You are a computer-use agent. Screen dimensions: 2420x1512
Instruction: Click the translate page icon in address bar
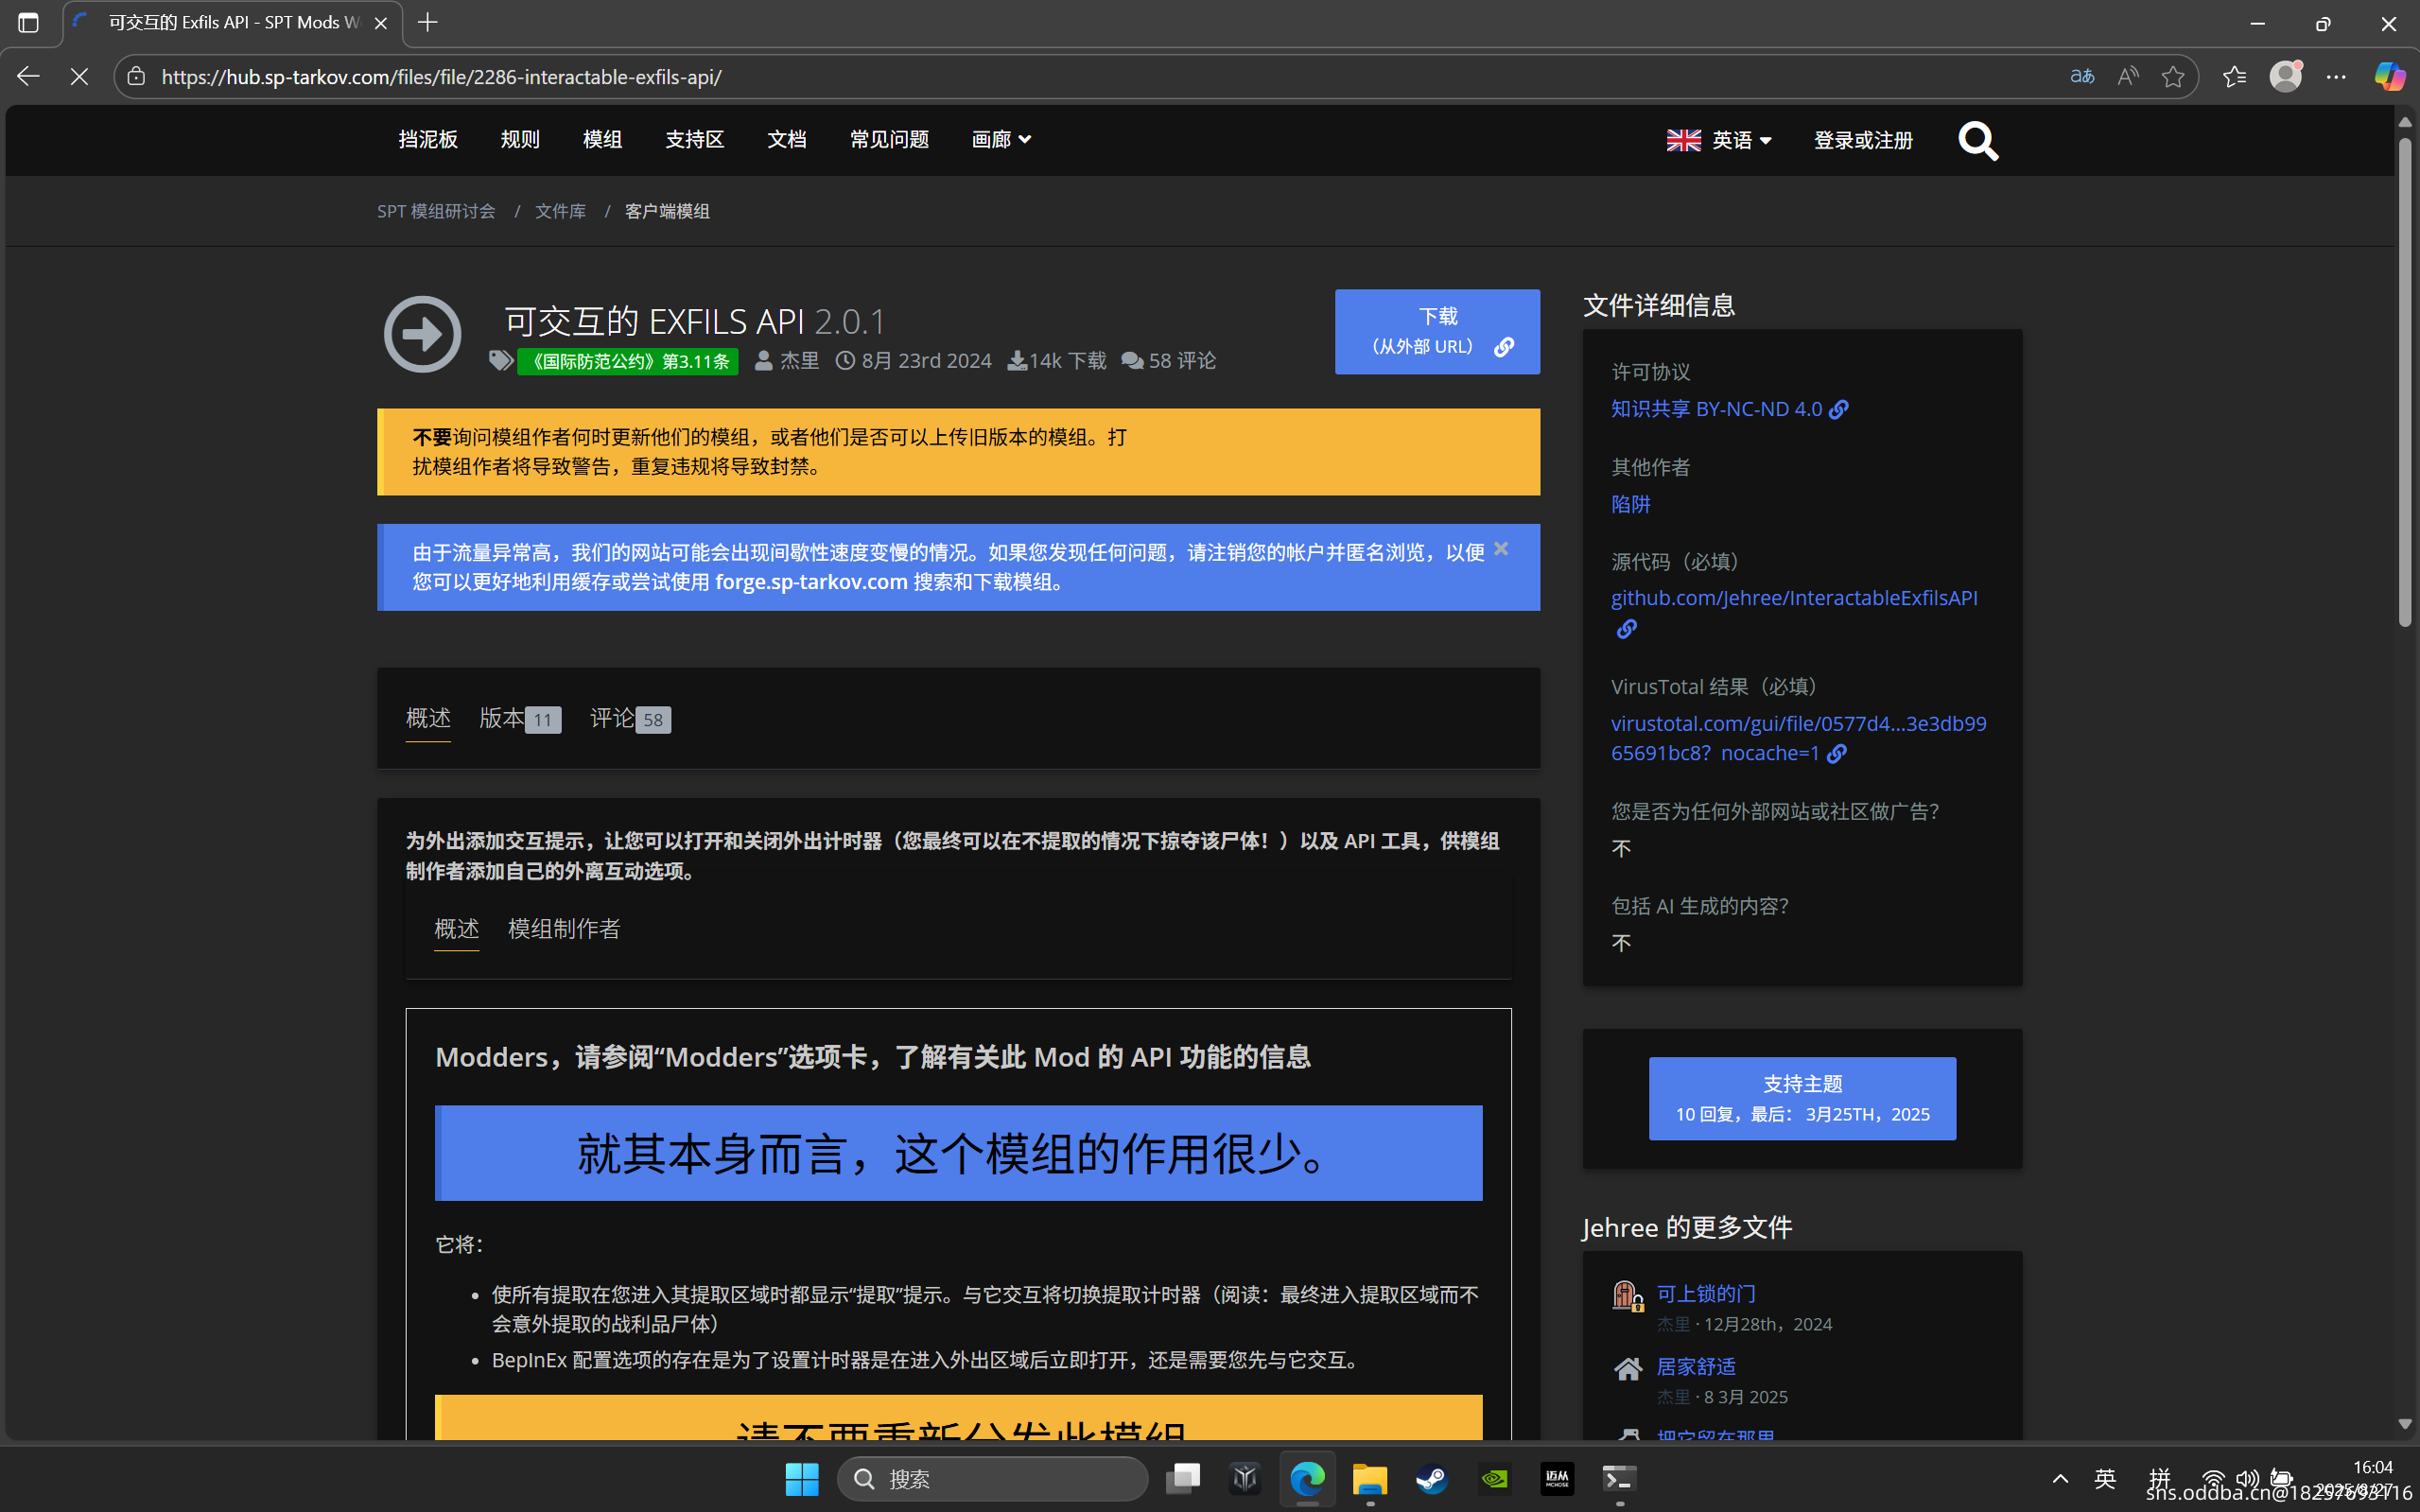point(2082,77)
